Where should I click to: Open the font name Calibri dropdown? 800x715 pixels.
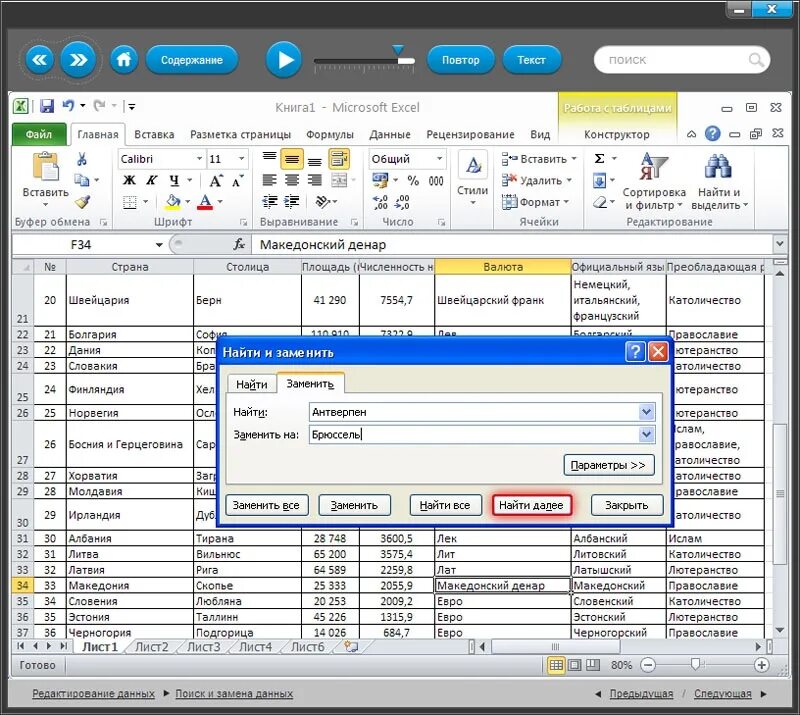pyautogui.click(x=199, y=159)
